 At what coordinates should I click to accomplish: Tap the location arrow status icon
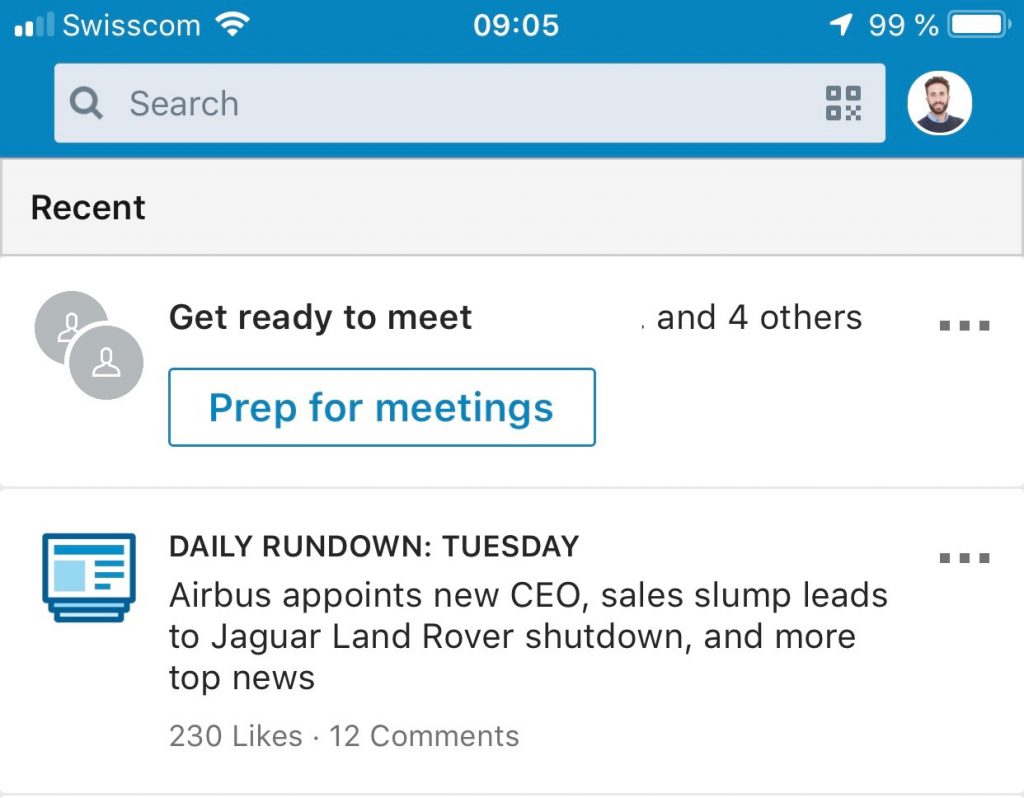click(841, 25)
